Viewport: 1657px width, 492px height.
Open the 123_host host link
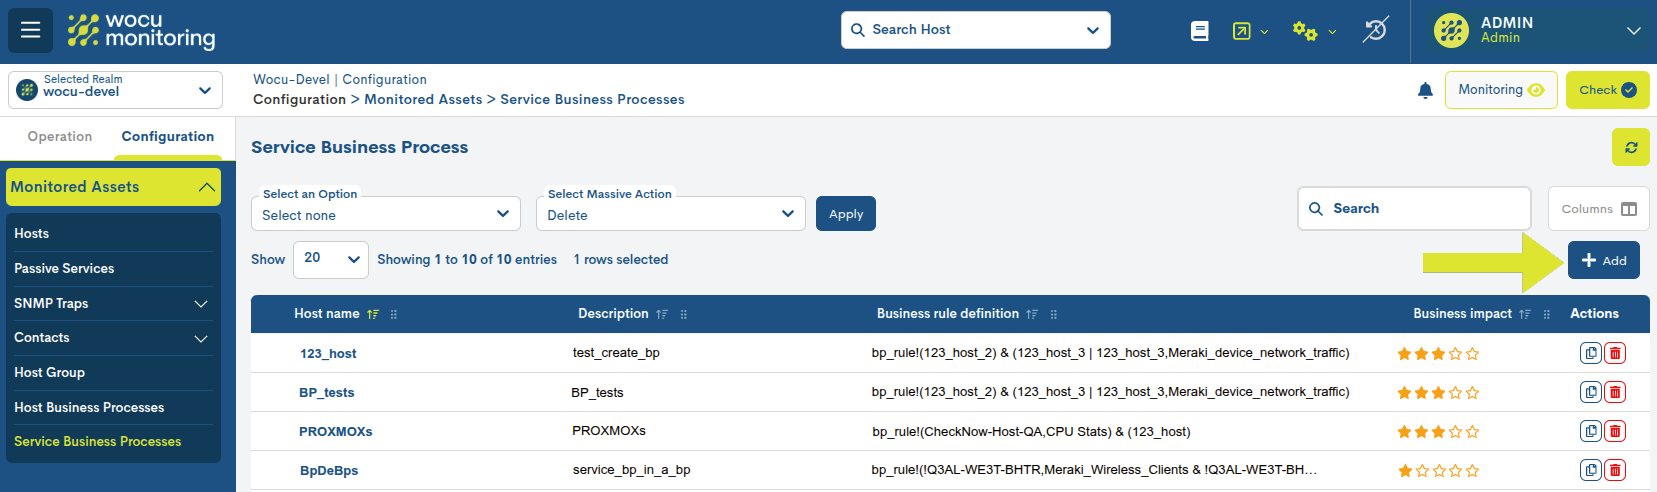[x=328, y=353]
